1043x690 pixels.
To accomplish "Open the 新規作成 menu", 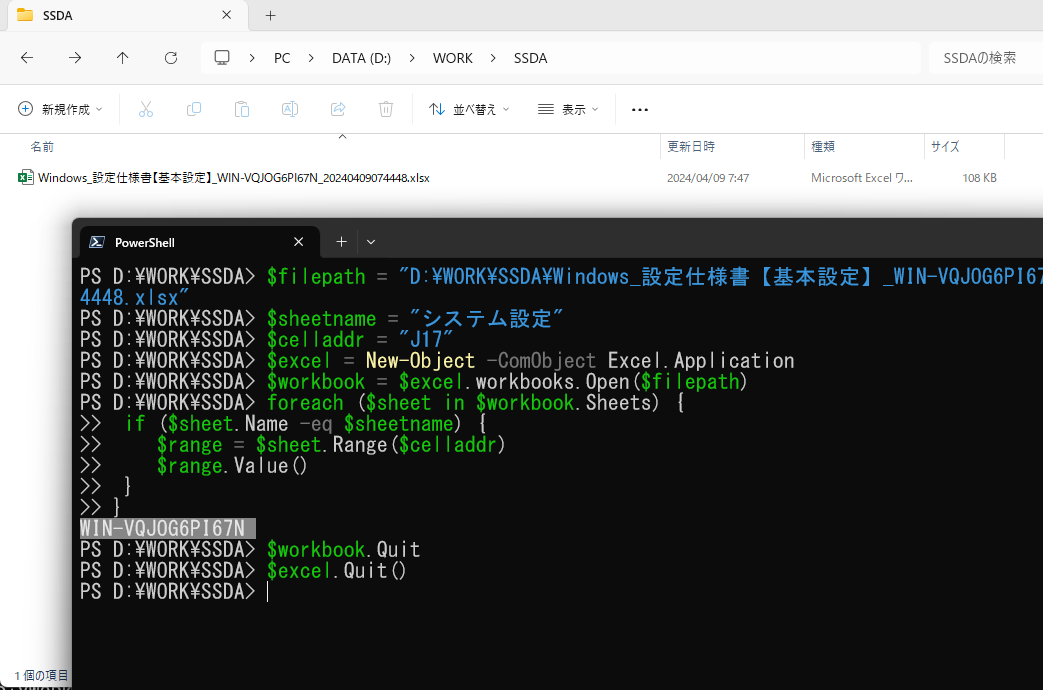I will (60, 109).
